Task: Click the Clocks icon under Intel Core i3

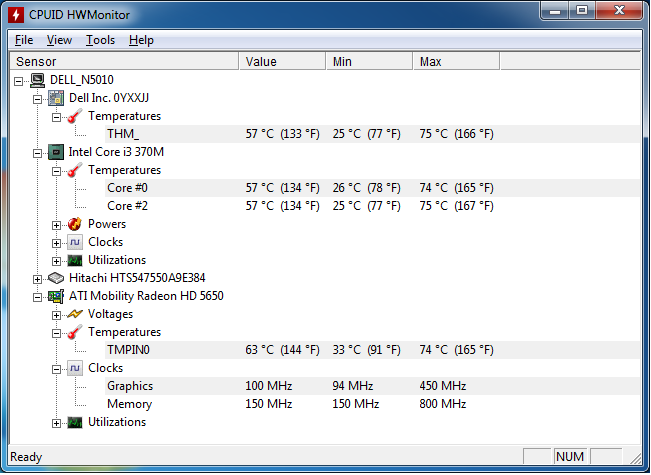Action: click(75, 242)
